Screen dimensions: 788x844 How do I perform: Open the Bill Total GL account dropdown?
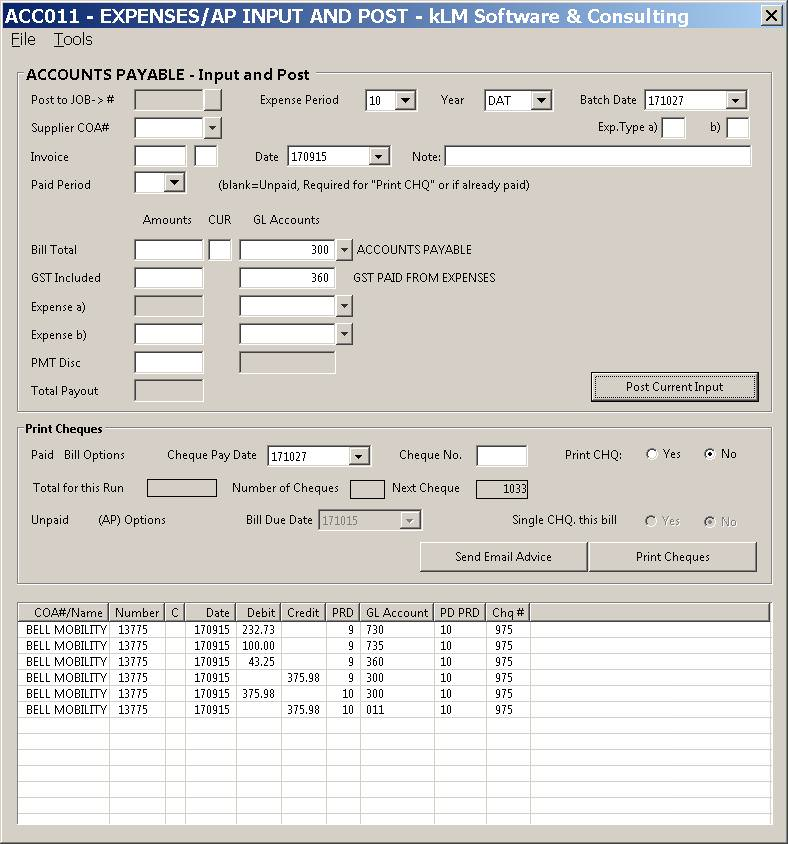(x=344, y=250)
